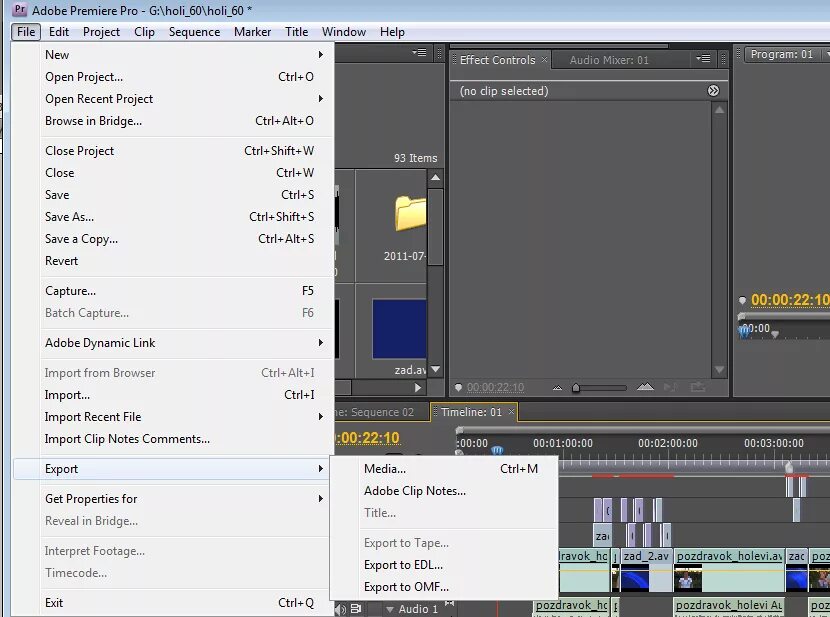
Task: Open the Clip menu
Action: pos(144,32)
